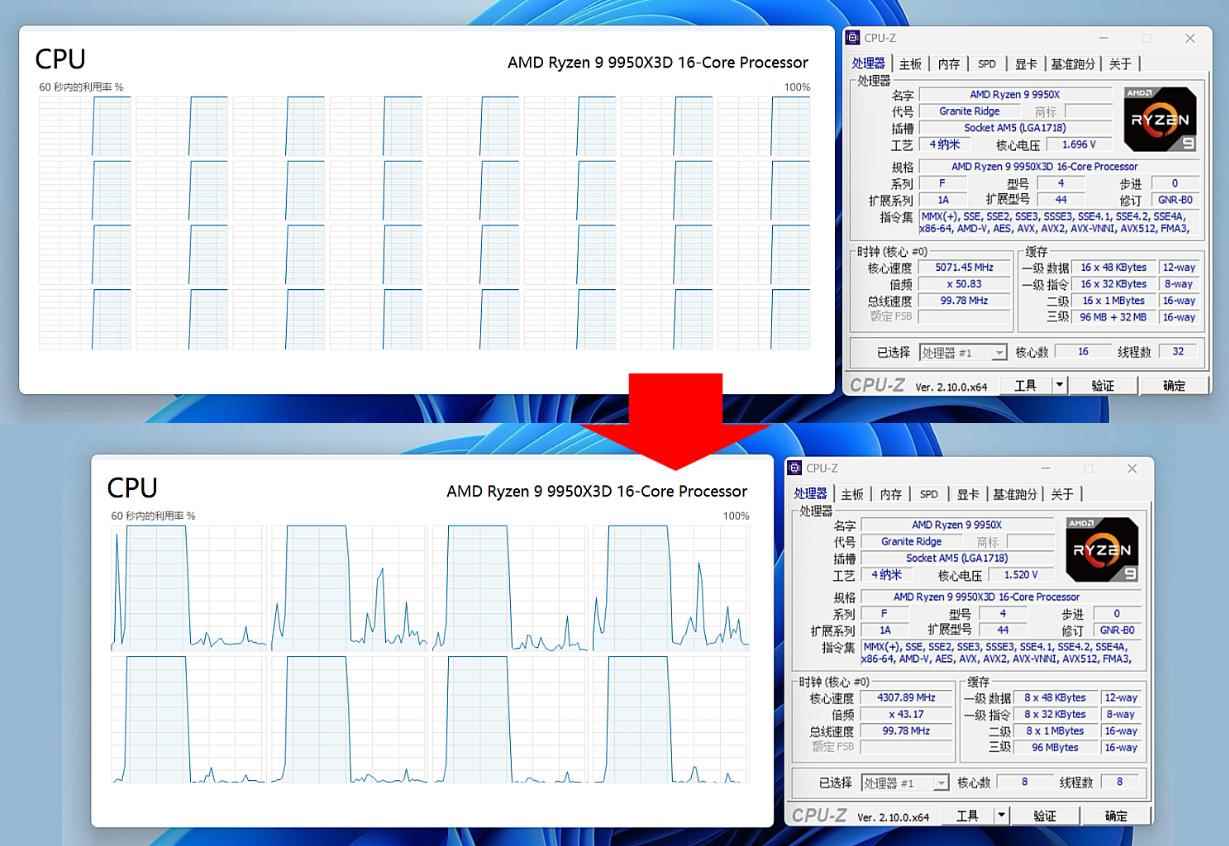This screenshot has height=846, width=1229.
Task: Click specification field in lower CPU-Z window
Action: click(x=1000, y=597)
